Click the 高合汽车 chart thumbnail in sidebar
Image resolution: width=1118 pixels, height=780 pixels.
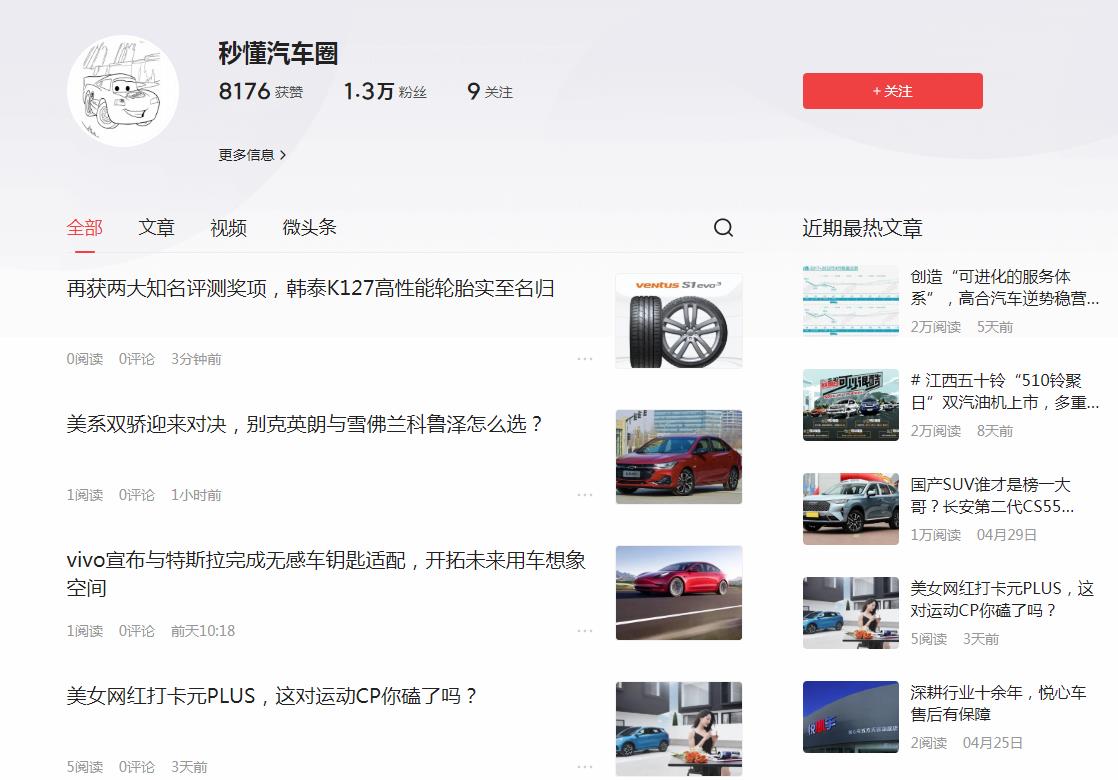coord(851,301)
